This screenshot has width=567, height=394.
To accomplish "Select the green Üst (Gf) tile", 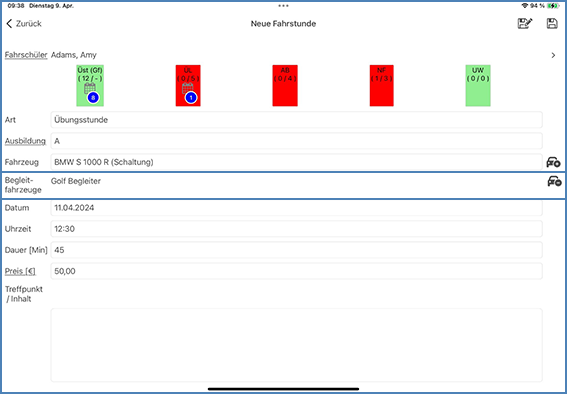I will point(90,86).
